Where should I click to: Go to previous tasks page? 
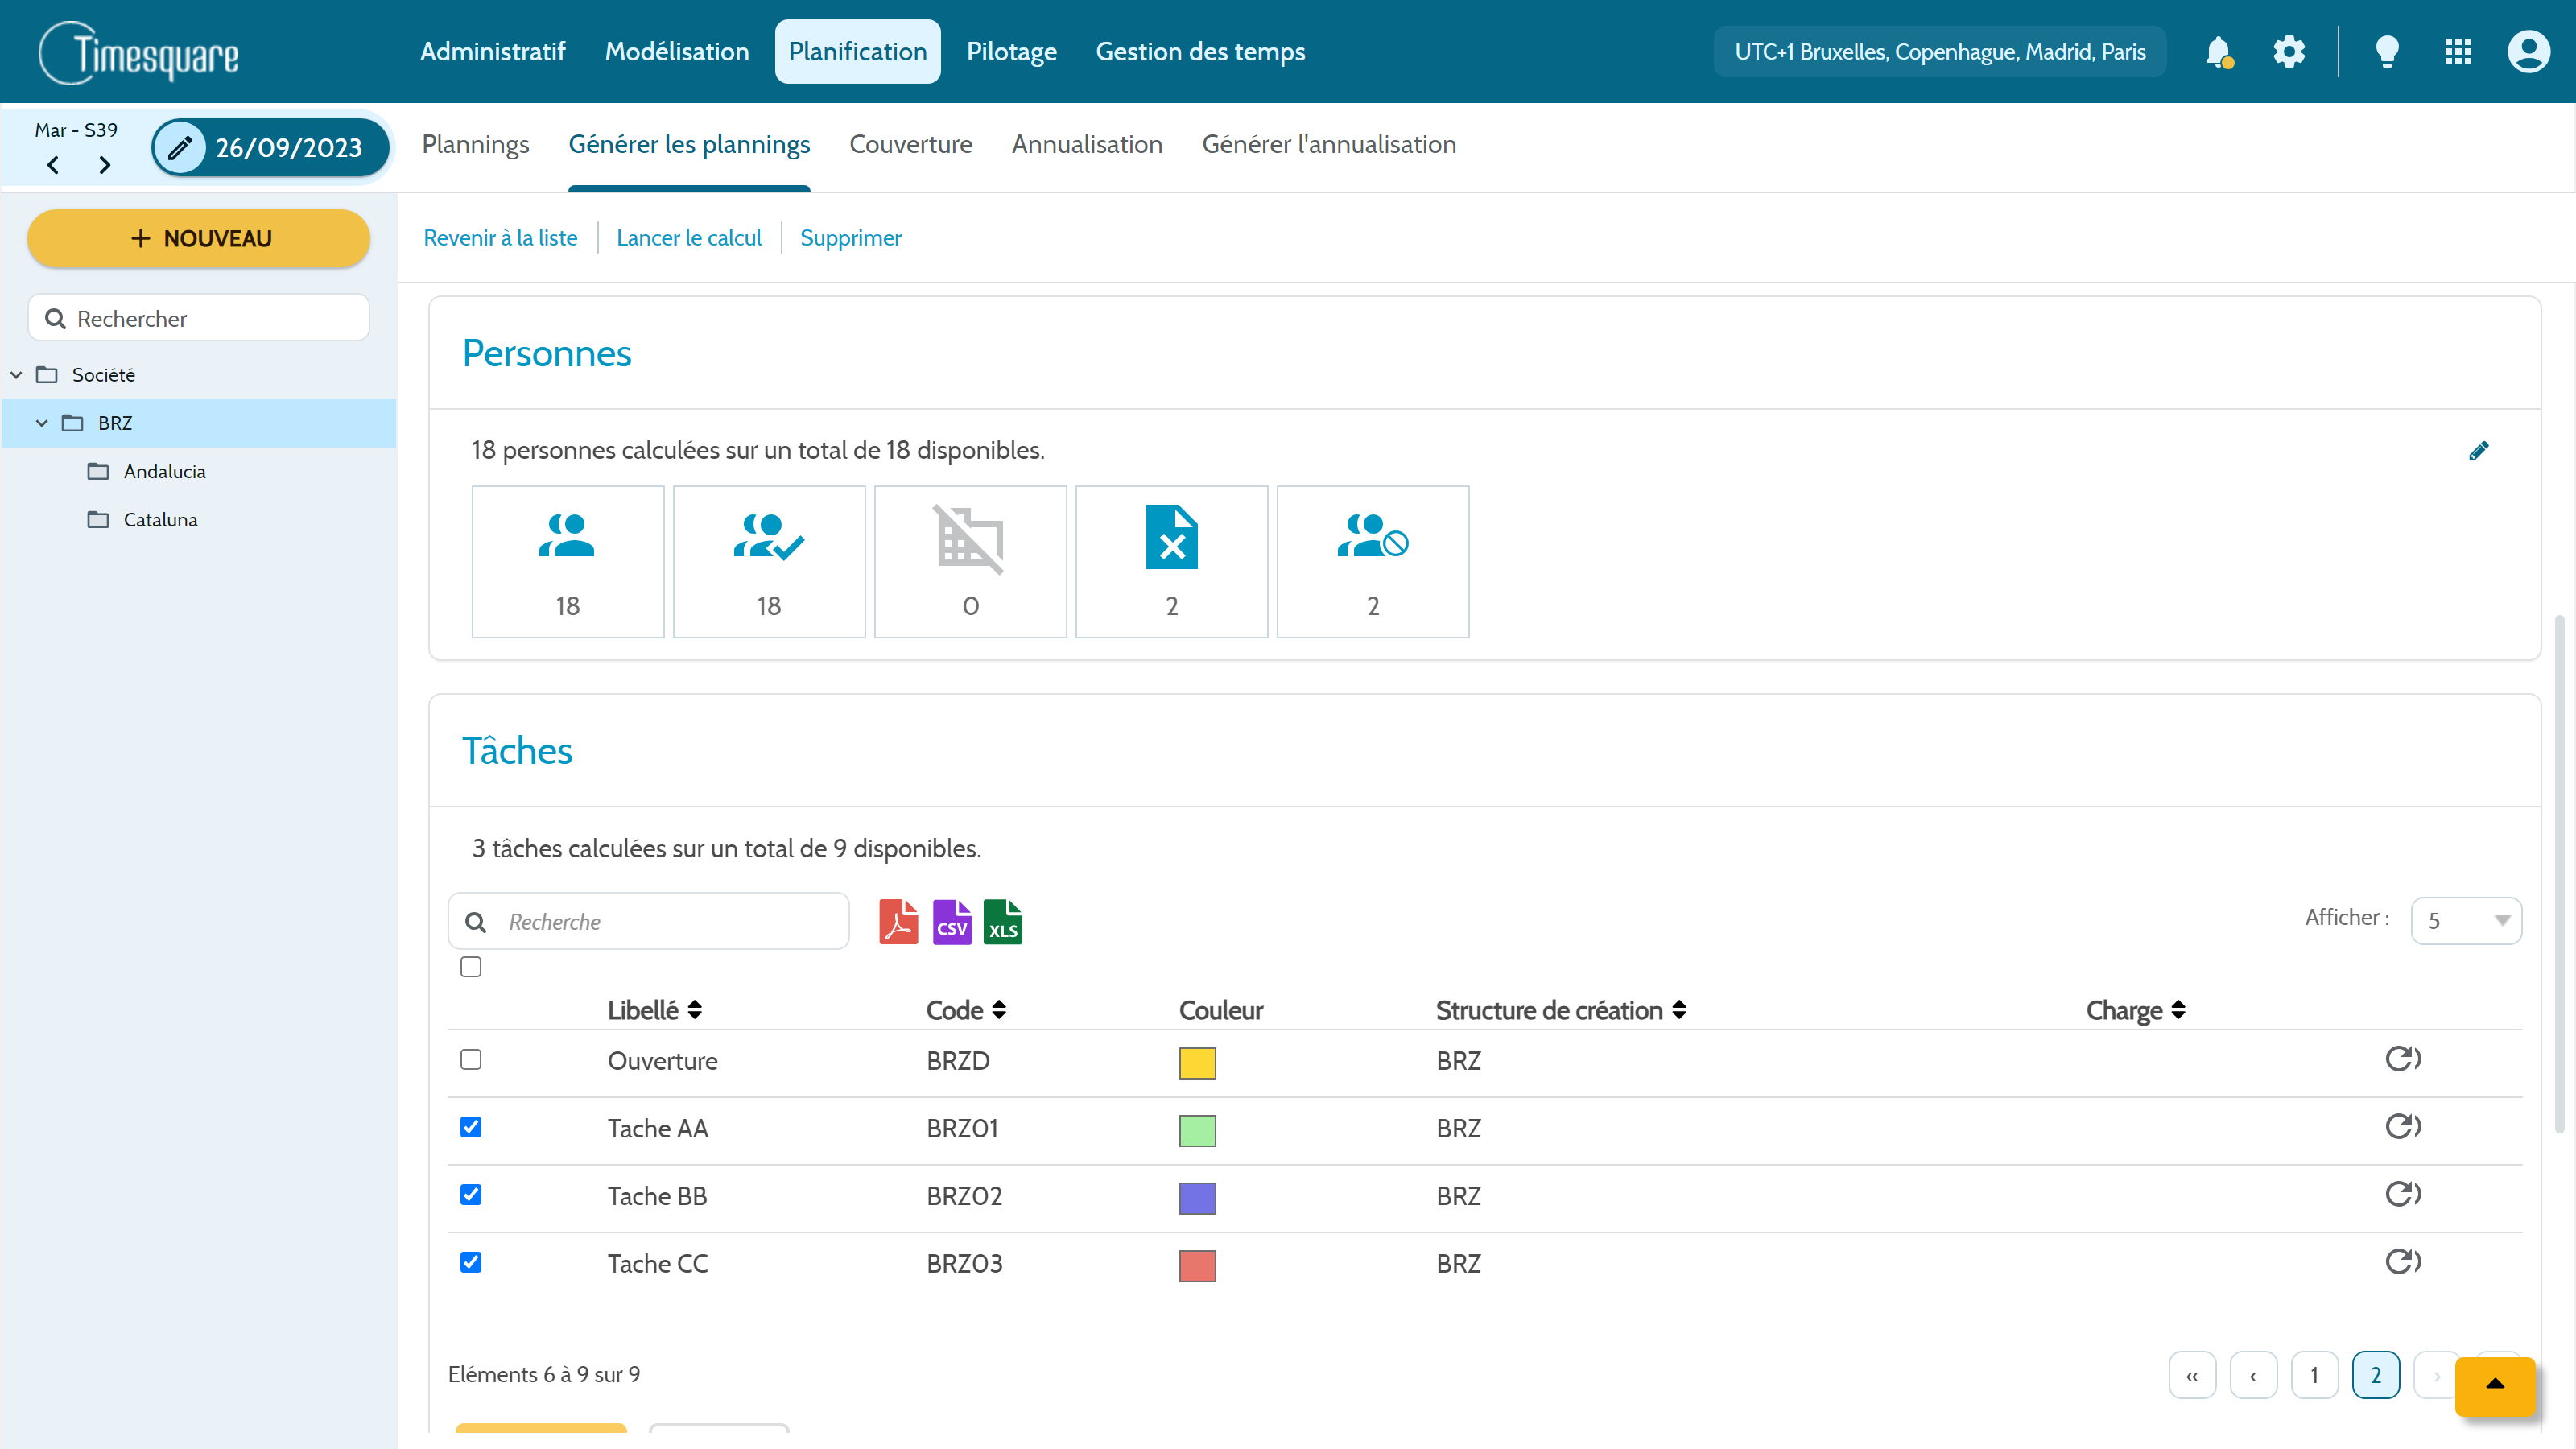coord(2253,1376)
